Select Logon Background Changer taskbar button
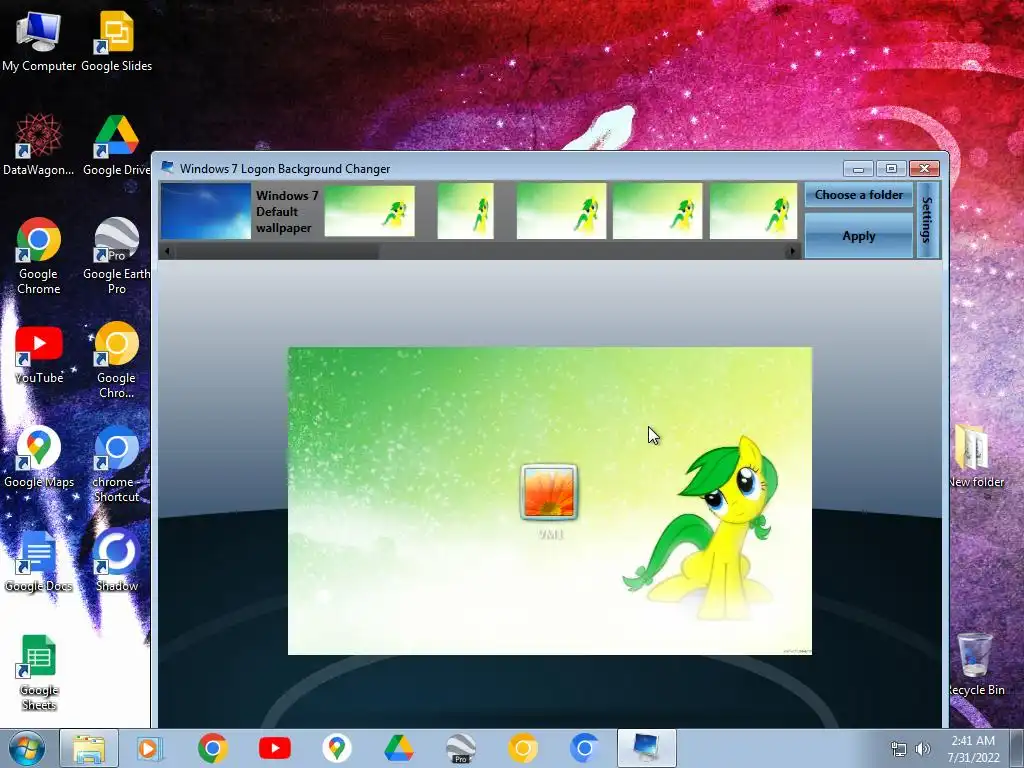The image size is (1024, 768). pos(647,748)
